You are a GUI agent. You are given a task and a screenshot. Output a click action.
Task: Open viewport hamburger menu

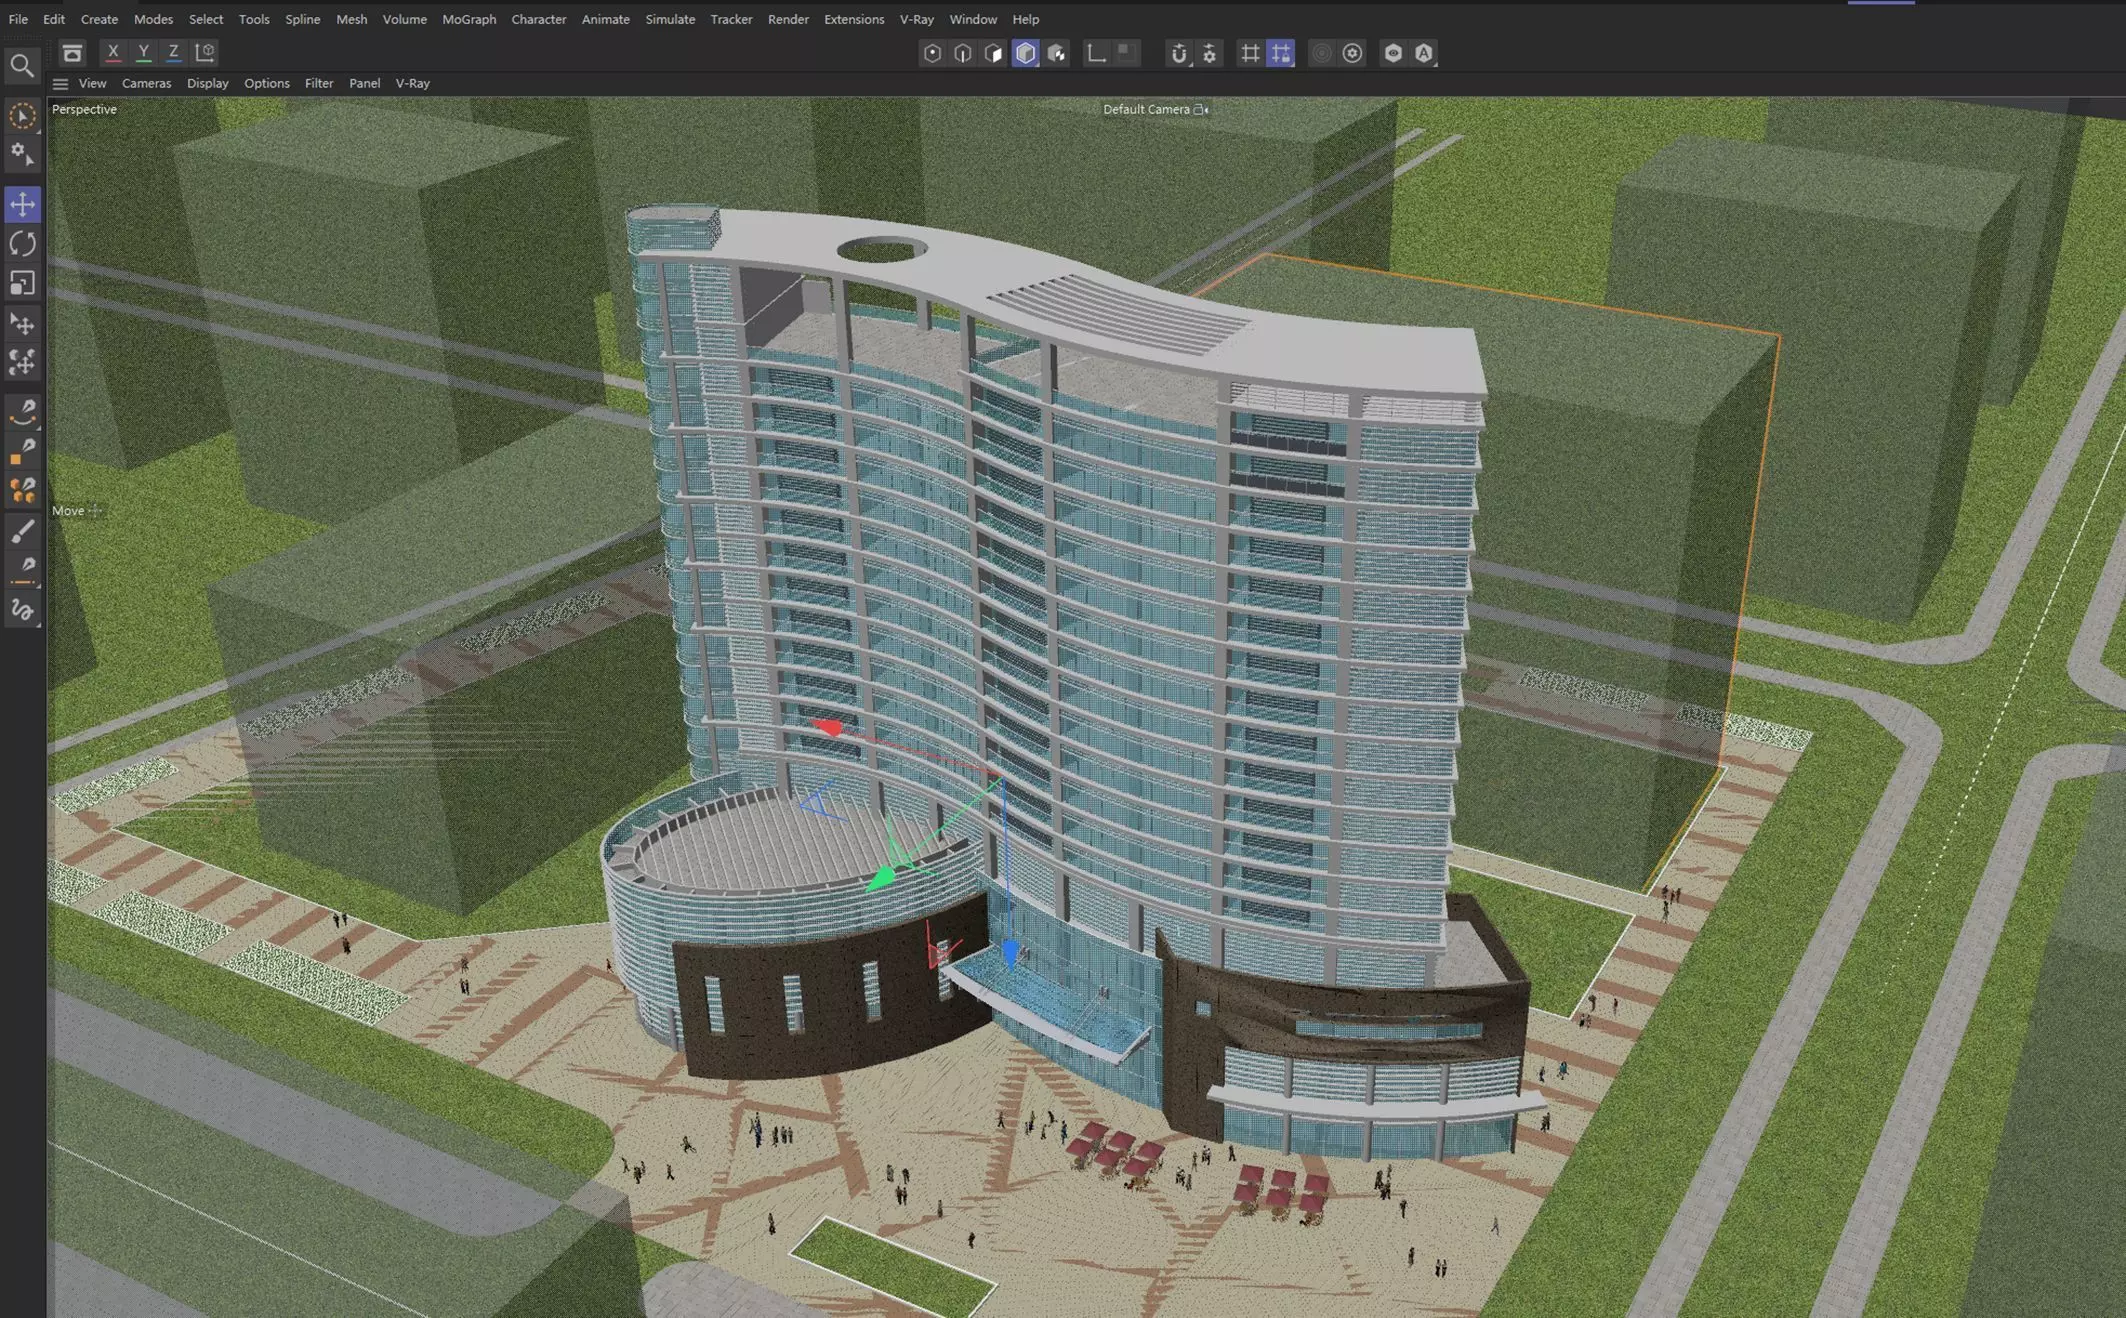click(x=60, y=84)
